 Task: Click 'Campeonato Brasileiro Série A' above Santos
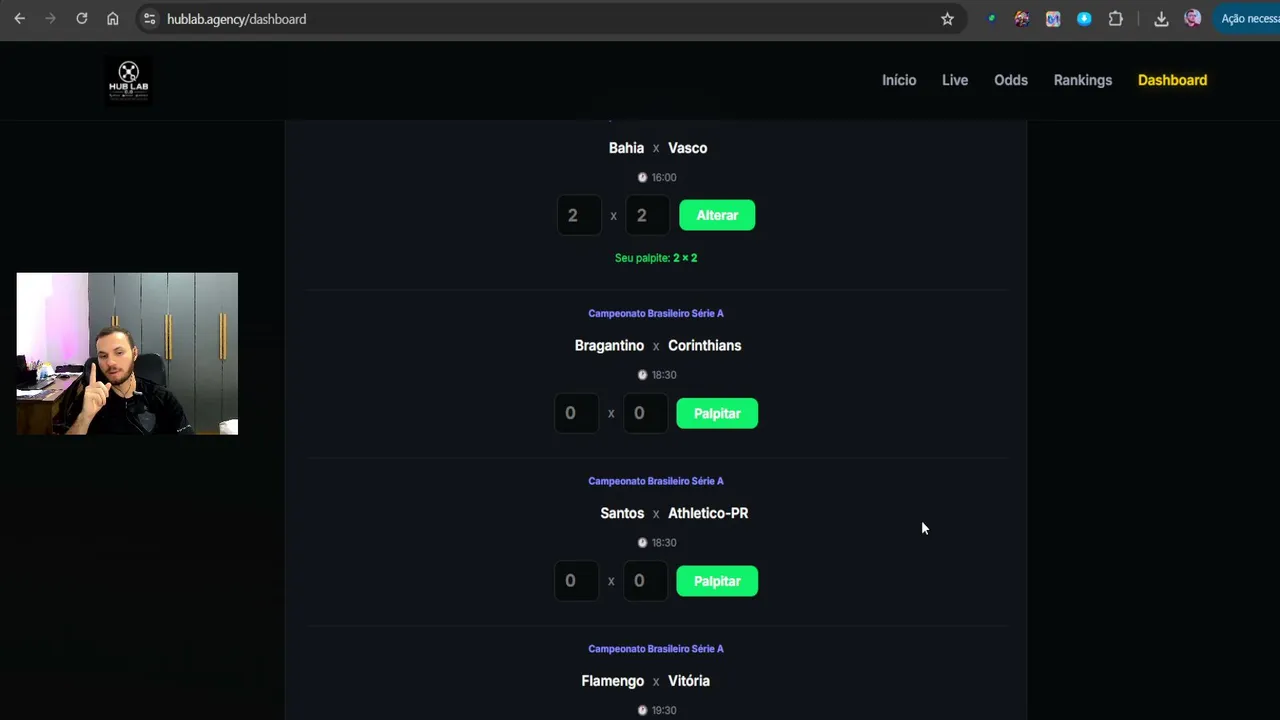click(x=656, y=481)
